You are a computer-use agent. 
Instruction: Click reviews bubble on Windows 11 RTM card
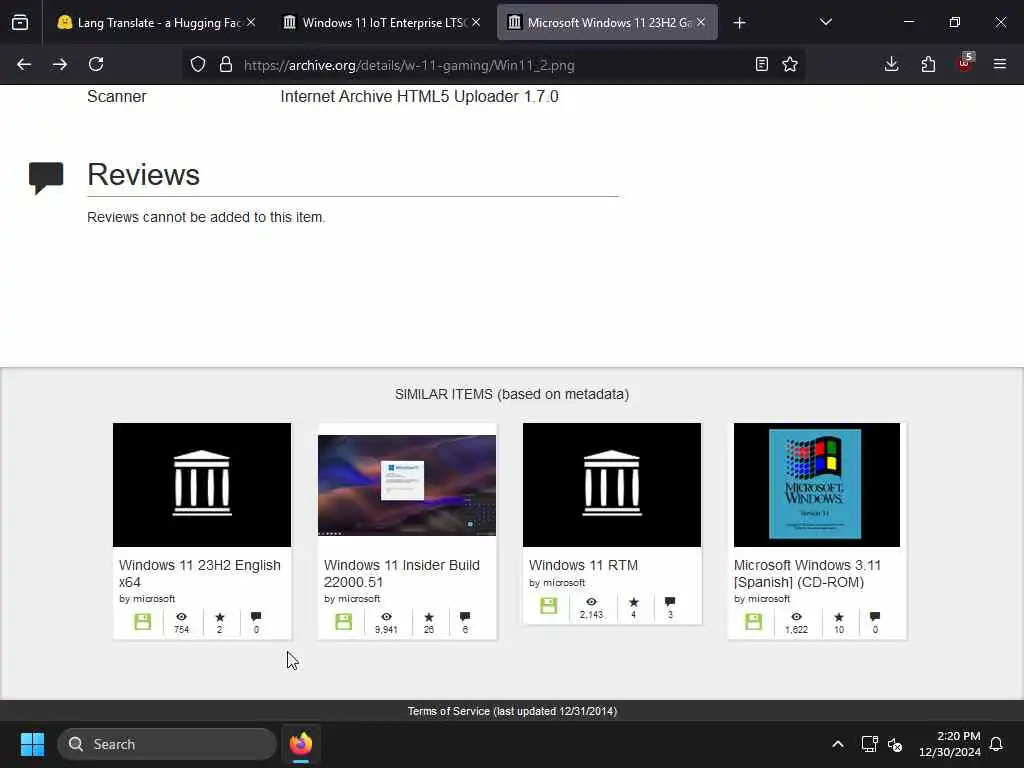[x=670, y=601]
